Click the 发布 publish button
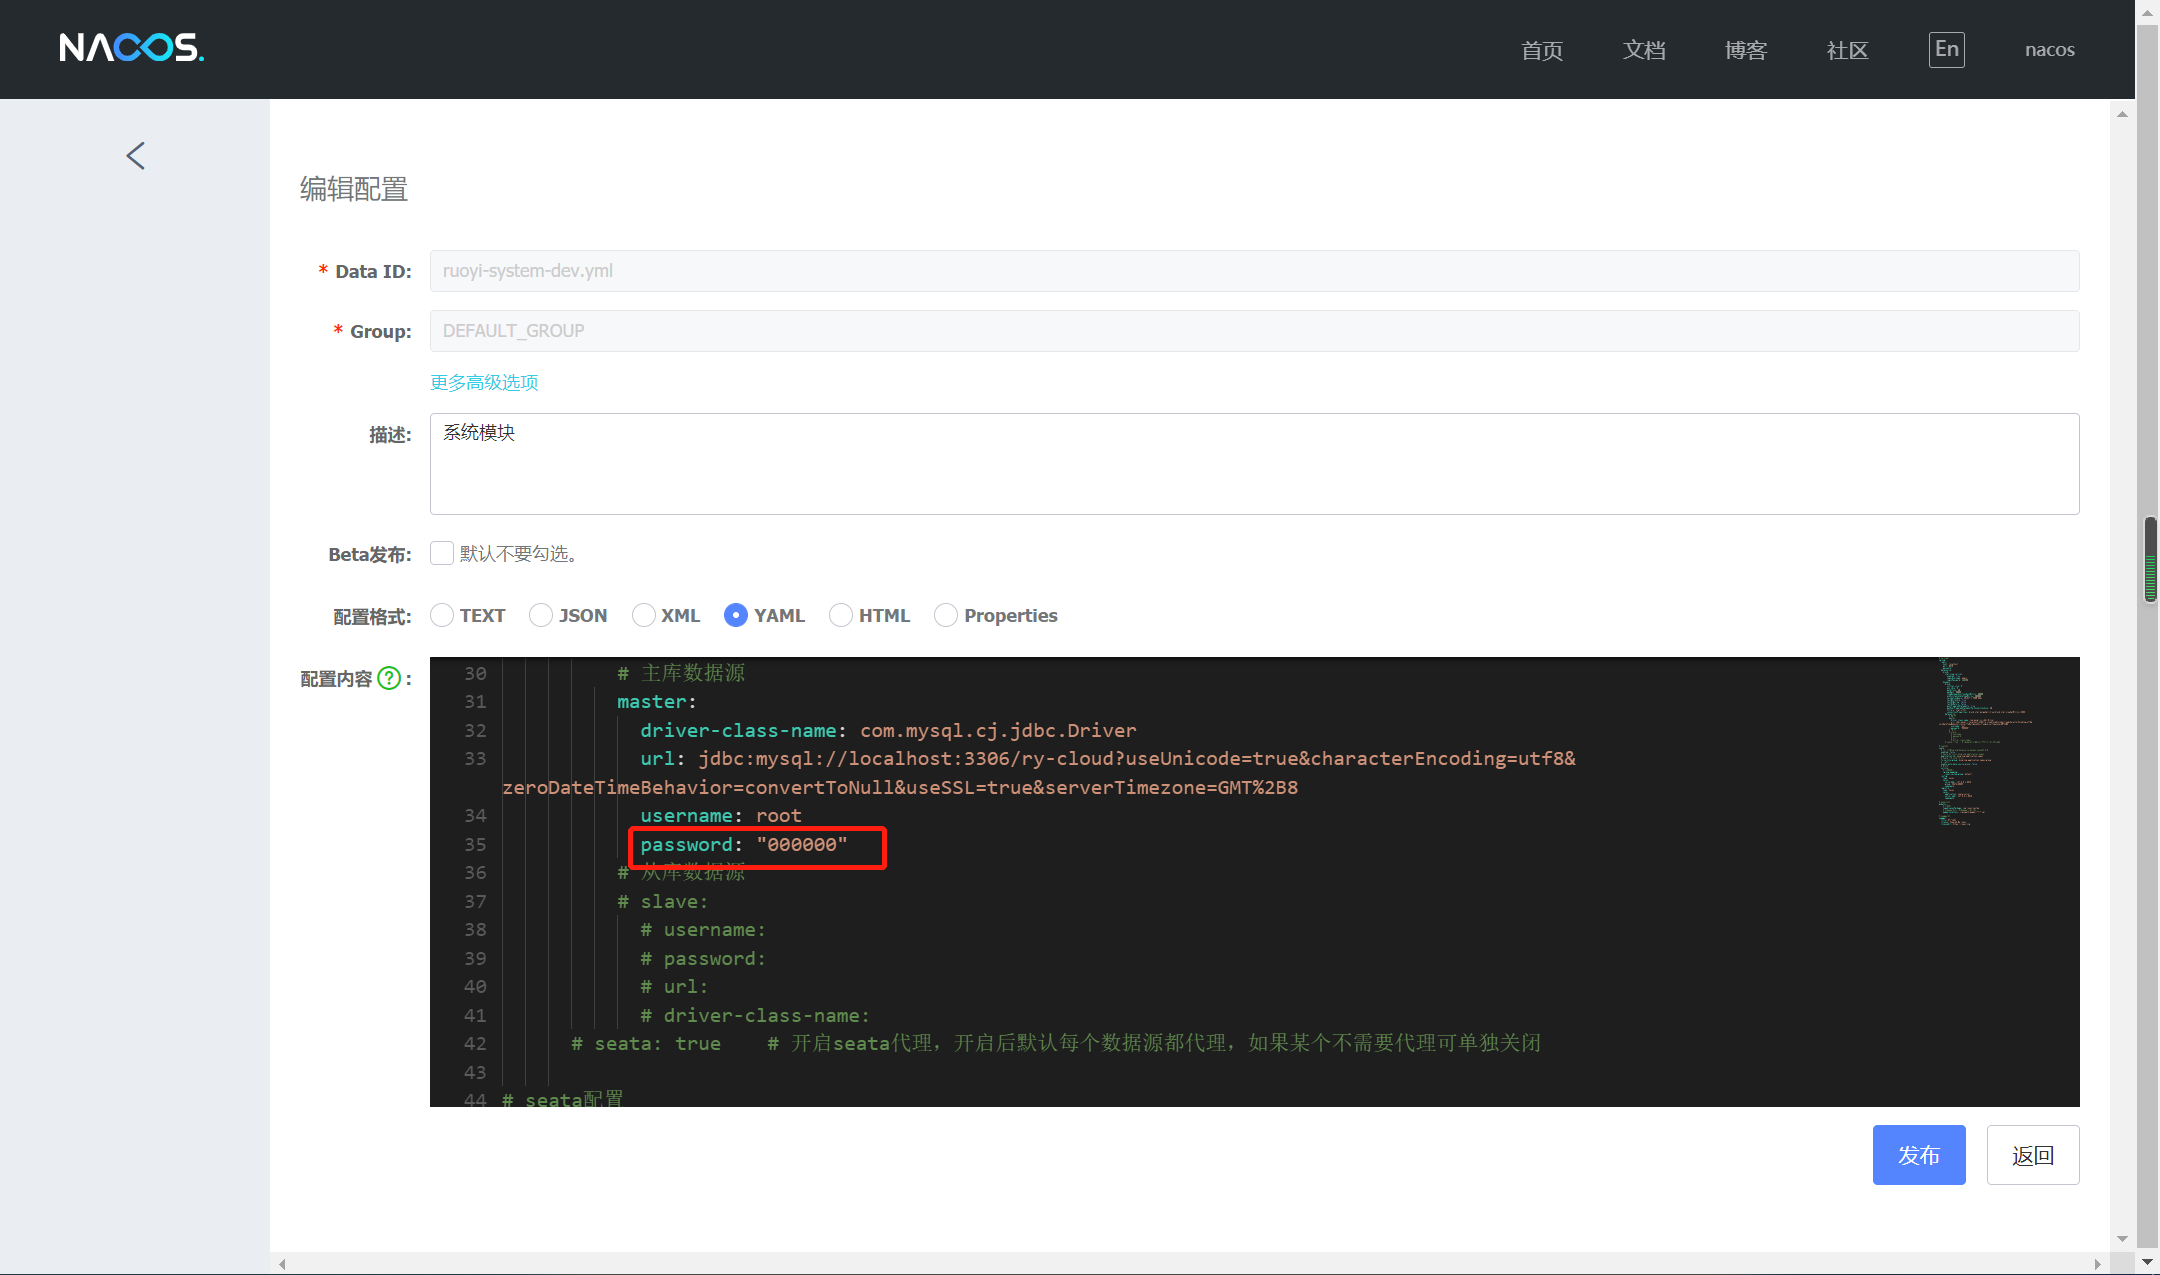The width and height of the screenshot is (2160, 1275). tap(1918, 1155)
